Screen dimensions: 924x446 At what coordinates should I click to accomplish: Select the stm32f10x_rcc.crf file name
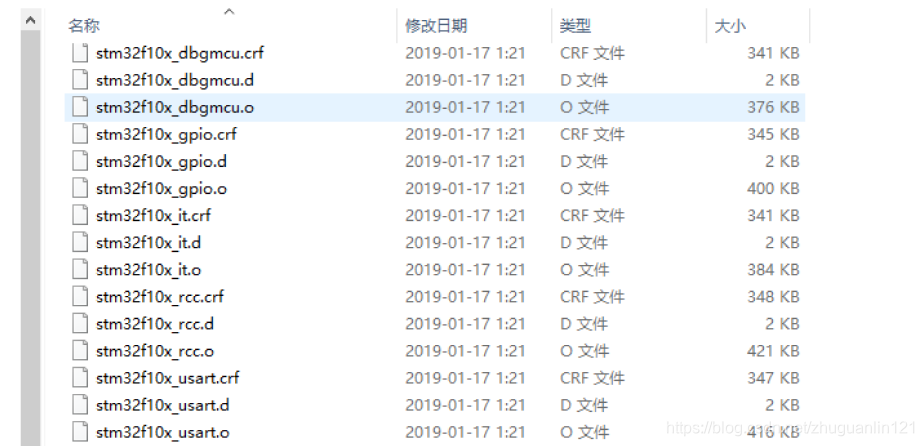[160, 297]
